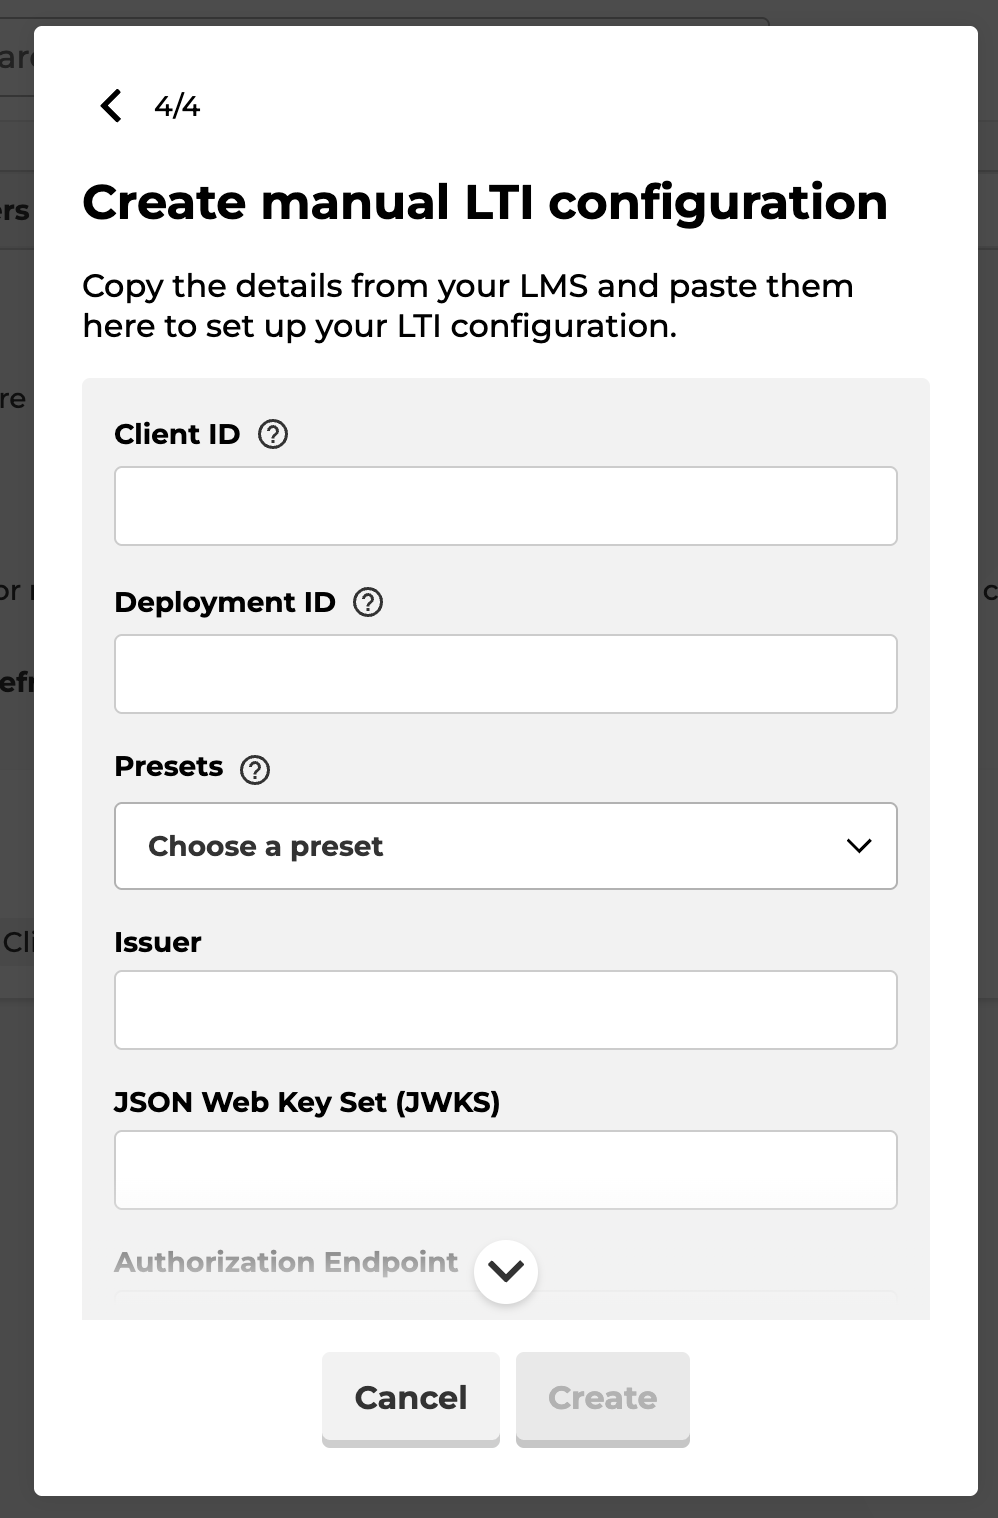The image size is (998, 1518).
Task: Select the Issuer input box
Action: 506,1010
